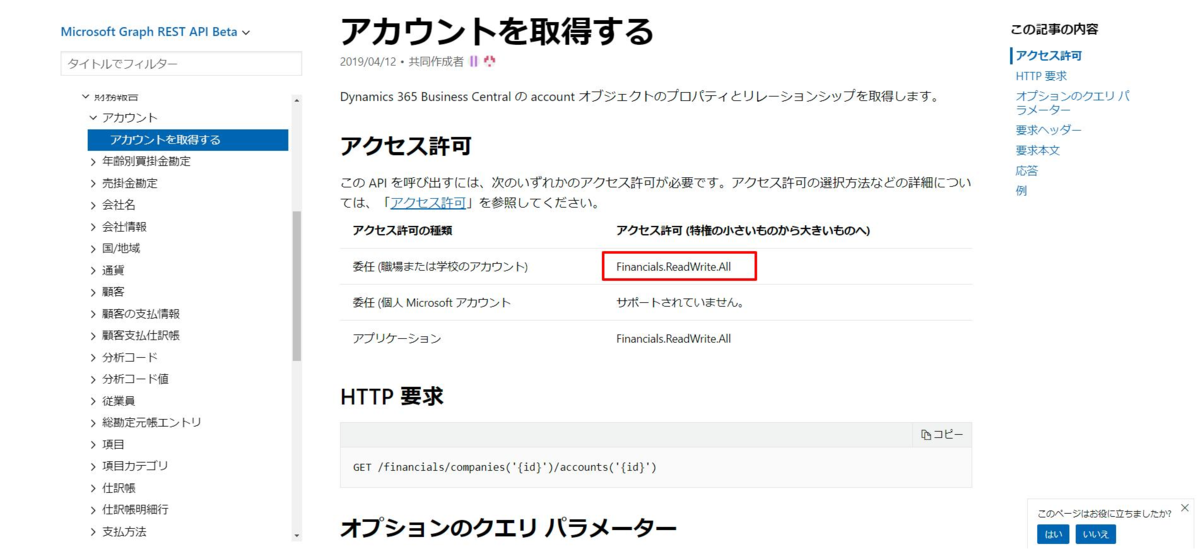Expand the 年齢別買掛金勘定 node chevron

[94, 162]
